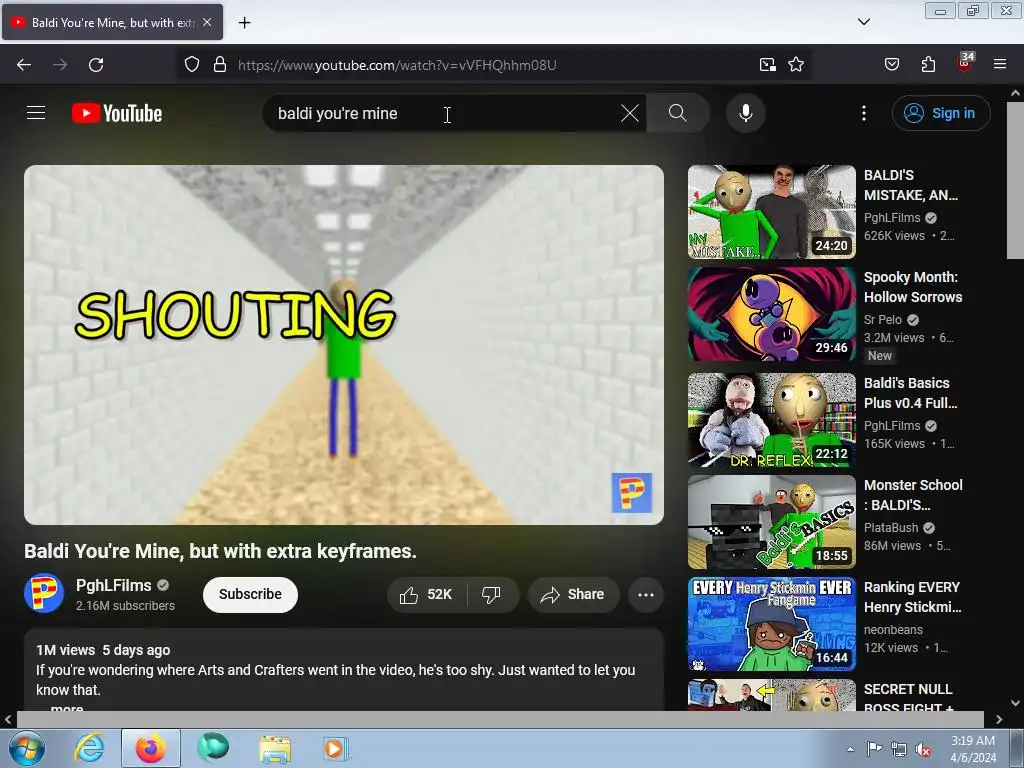Viewport: 1024px width, 768px height.
Task: Open the Sr Pelo channel name
Action: click(882, 319)
